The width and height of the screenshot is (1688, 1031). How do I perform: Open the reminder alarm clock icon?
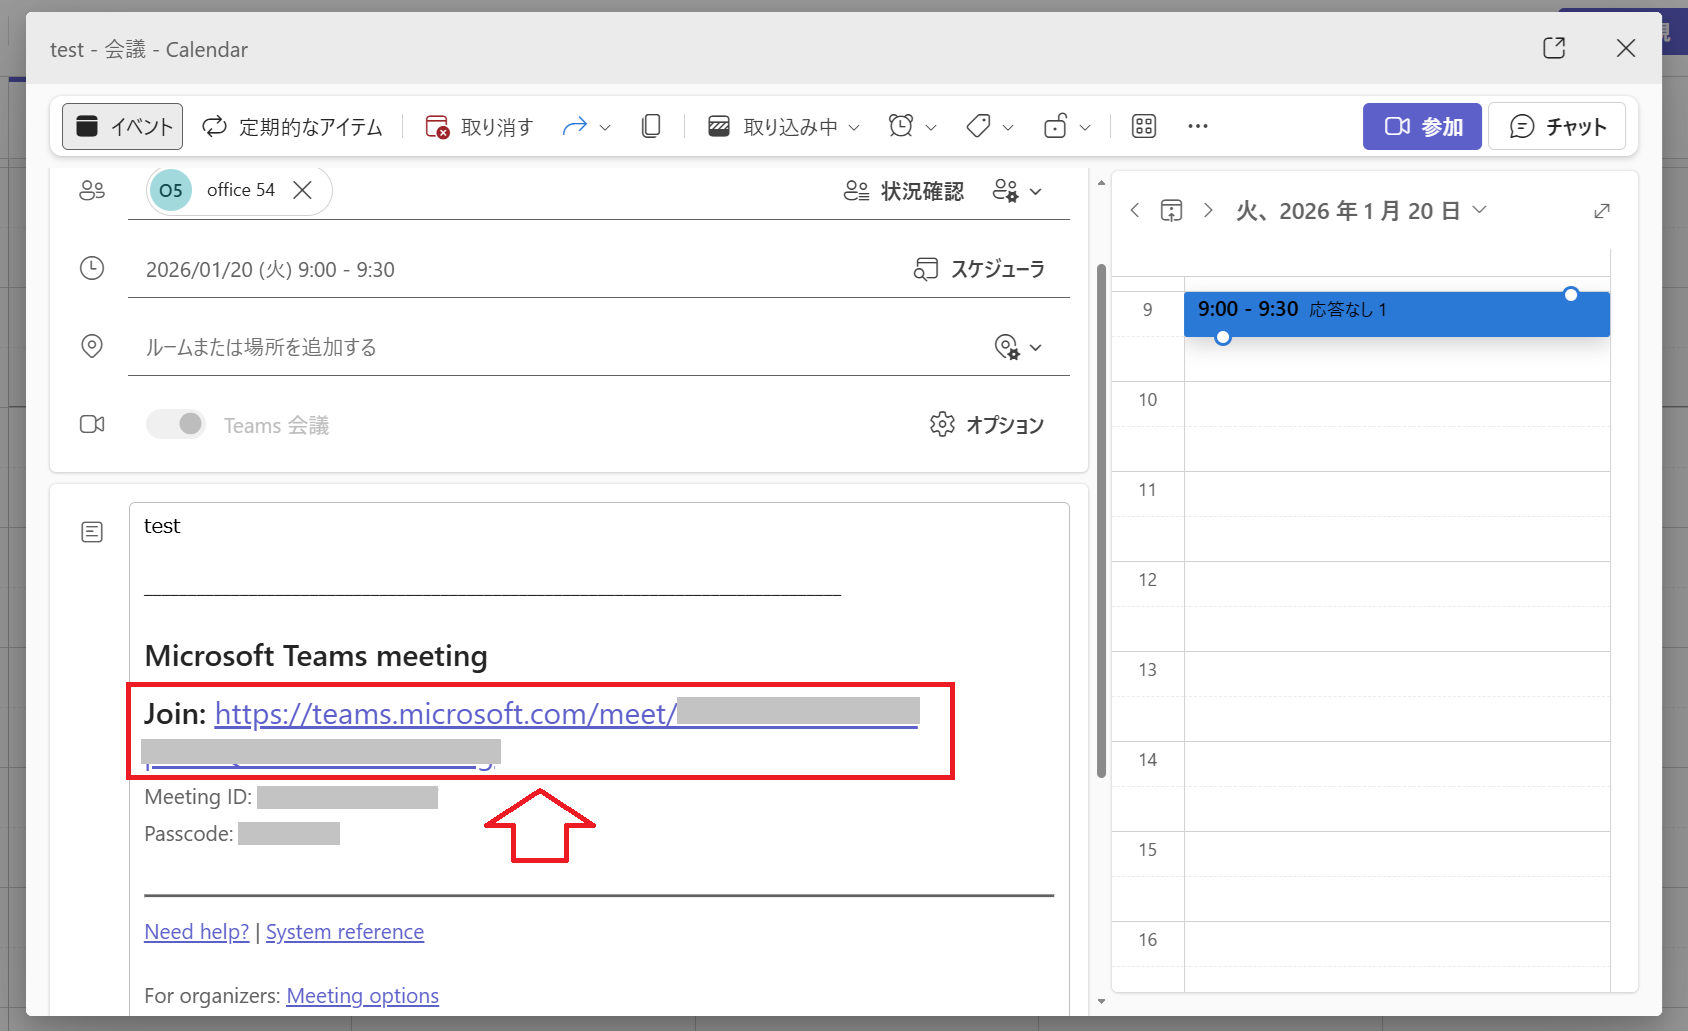pyautogui.click(x=901, y=126)
